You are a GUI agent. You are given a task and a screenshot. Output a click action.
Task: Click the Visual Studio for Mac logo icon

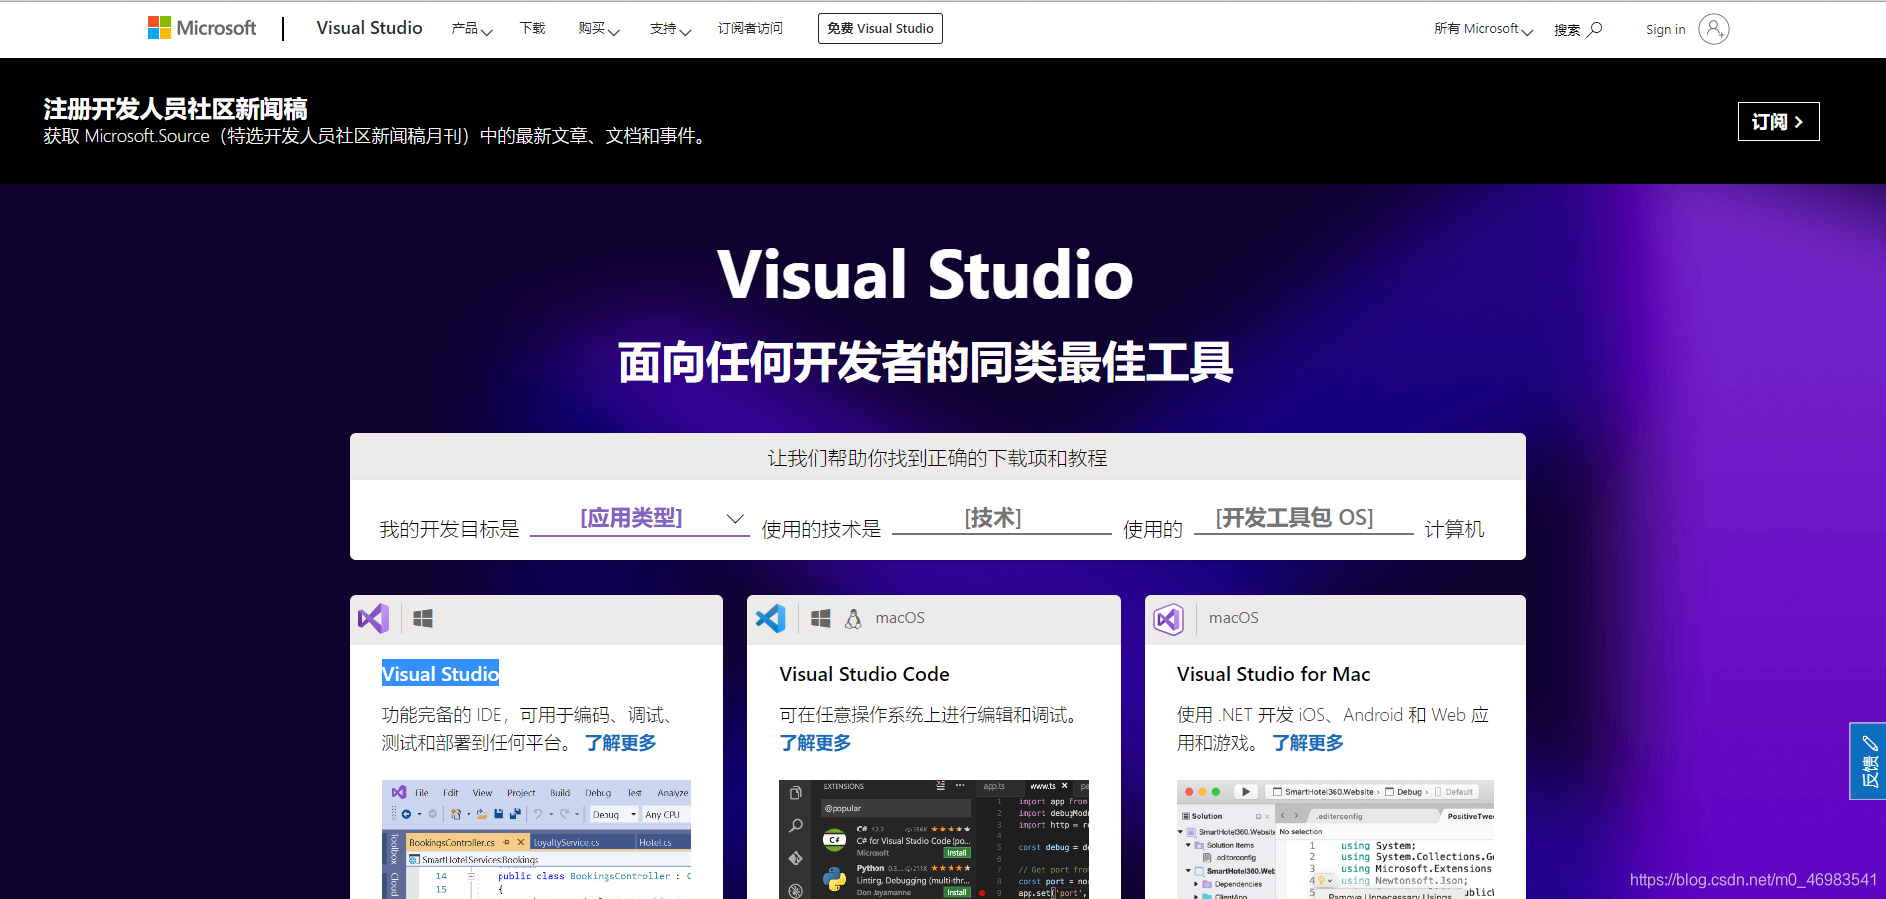click(x=1168, y=619)
